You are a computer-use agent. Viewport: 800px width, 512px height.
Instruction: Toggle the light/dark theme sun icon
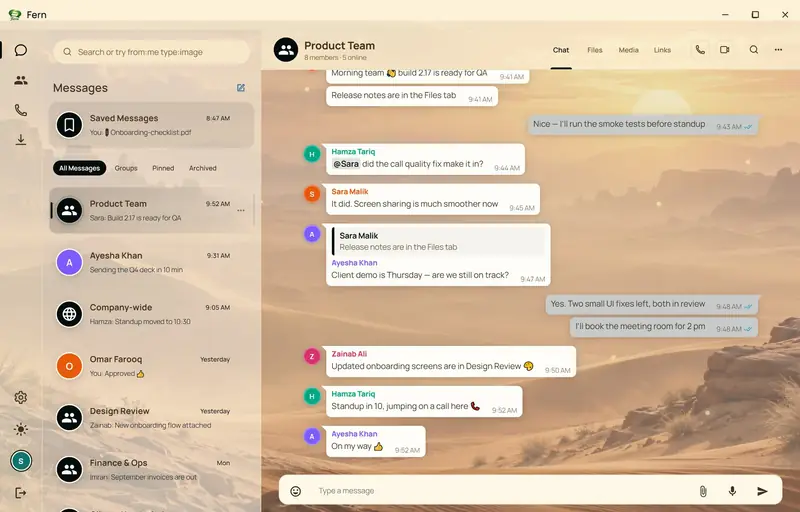(x=21, y=429)
